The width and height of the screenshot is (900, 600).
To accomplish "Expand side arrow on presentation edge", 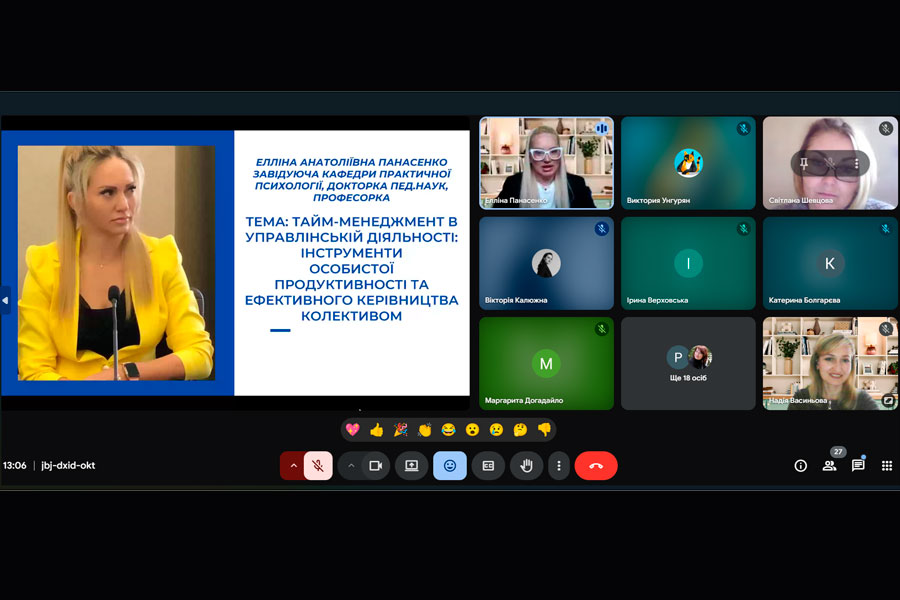I will click(x=5, y=300).
